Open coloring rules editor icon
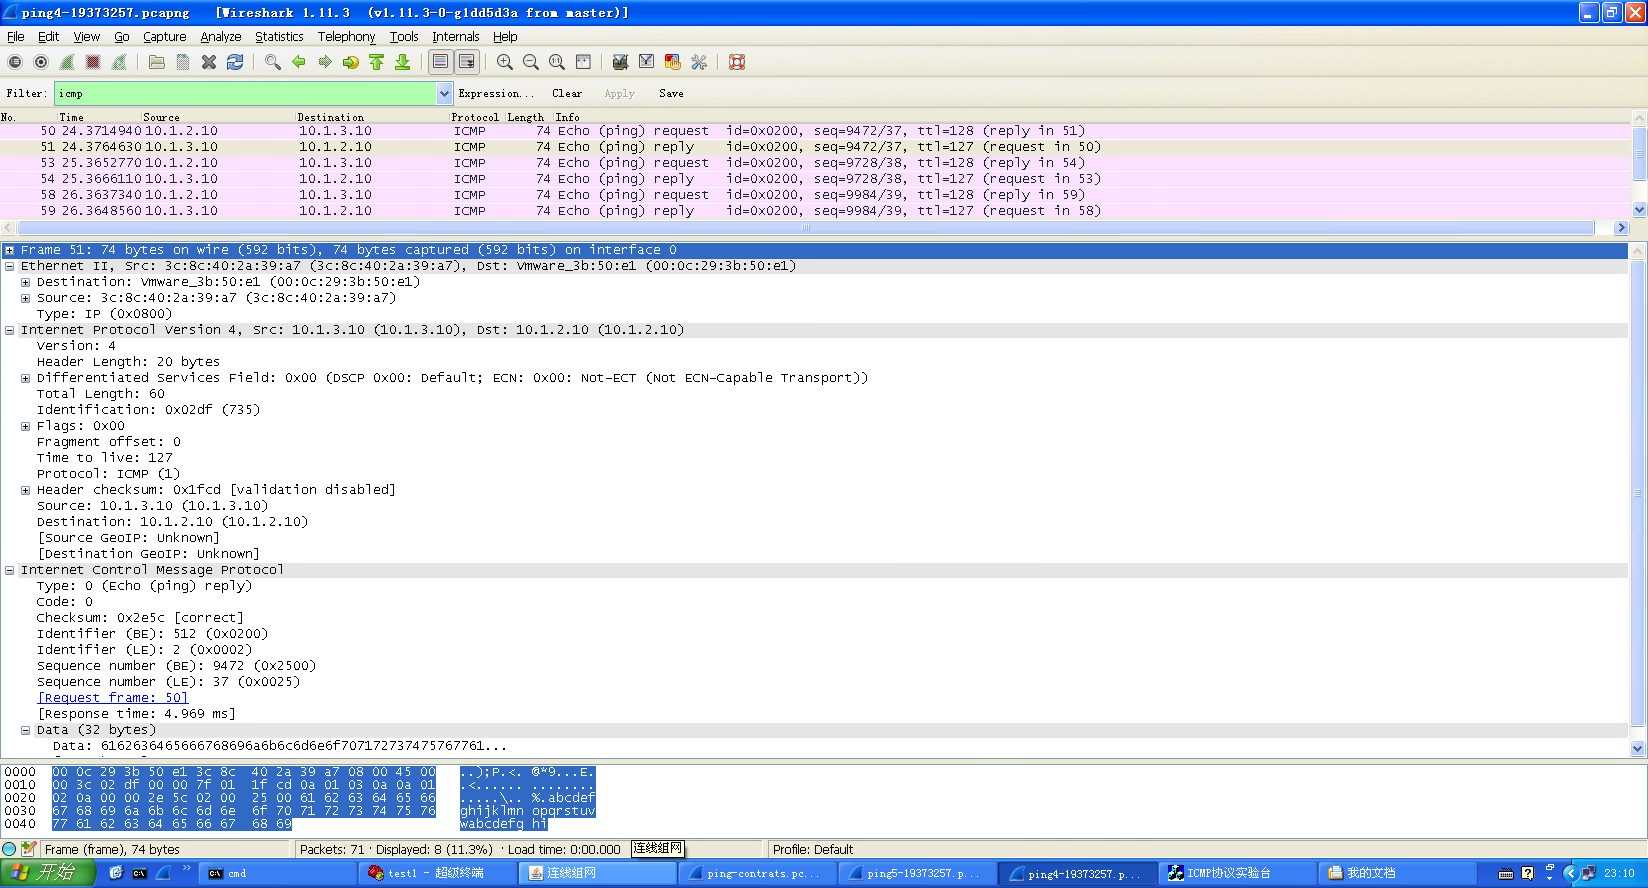The width and height of the screenshot is (1648, 888). [x=673, y=62]
